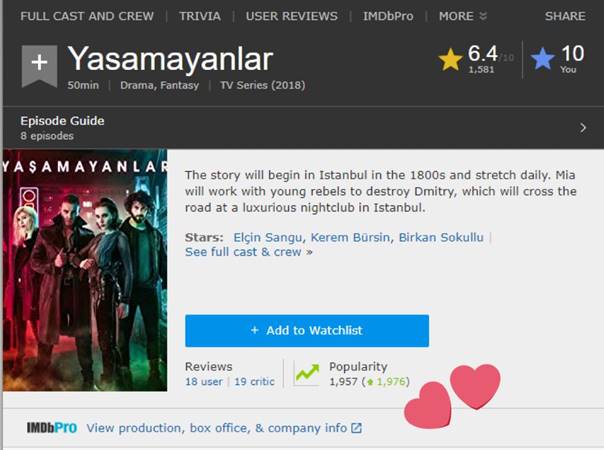Open the Yasamayanlar poster image
The width and height of the screenshot is (604, 450).
[85, 270]
